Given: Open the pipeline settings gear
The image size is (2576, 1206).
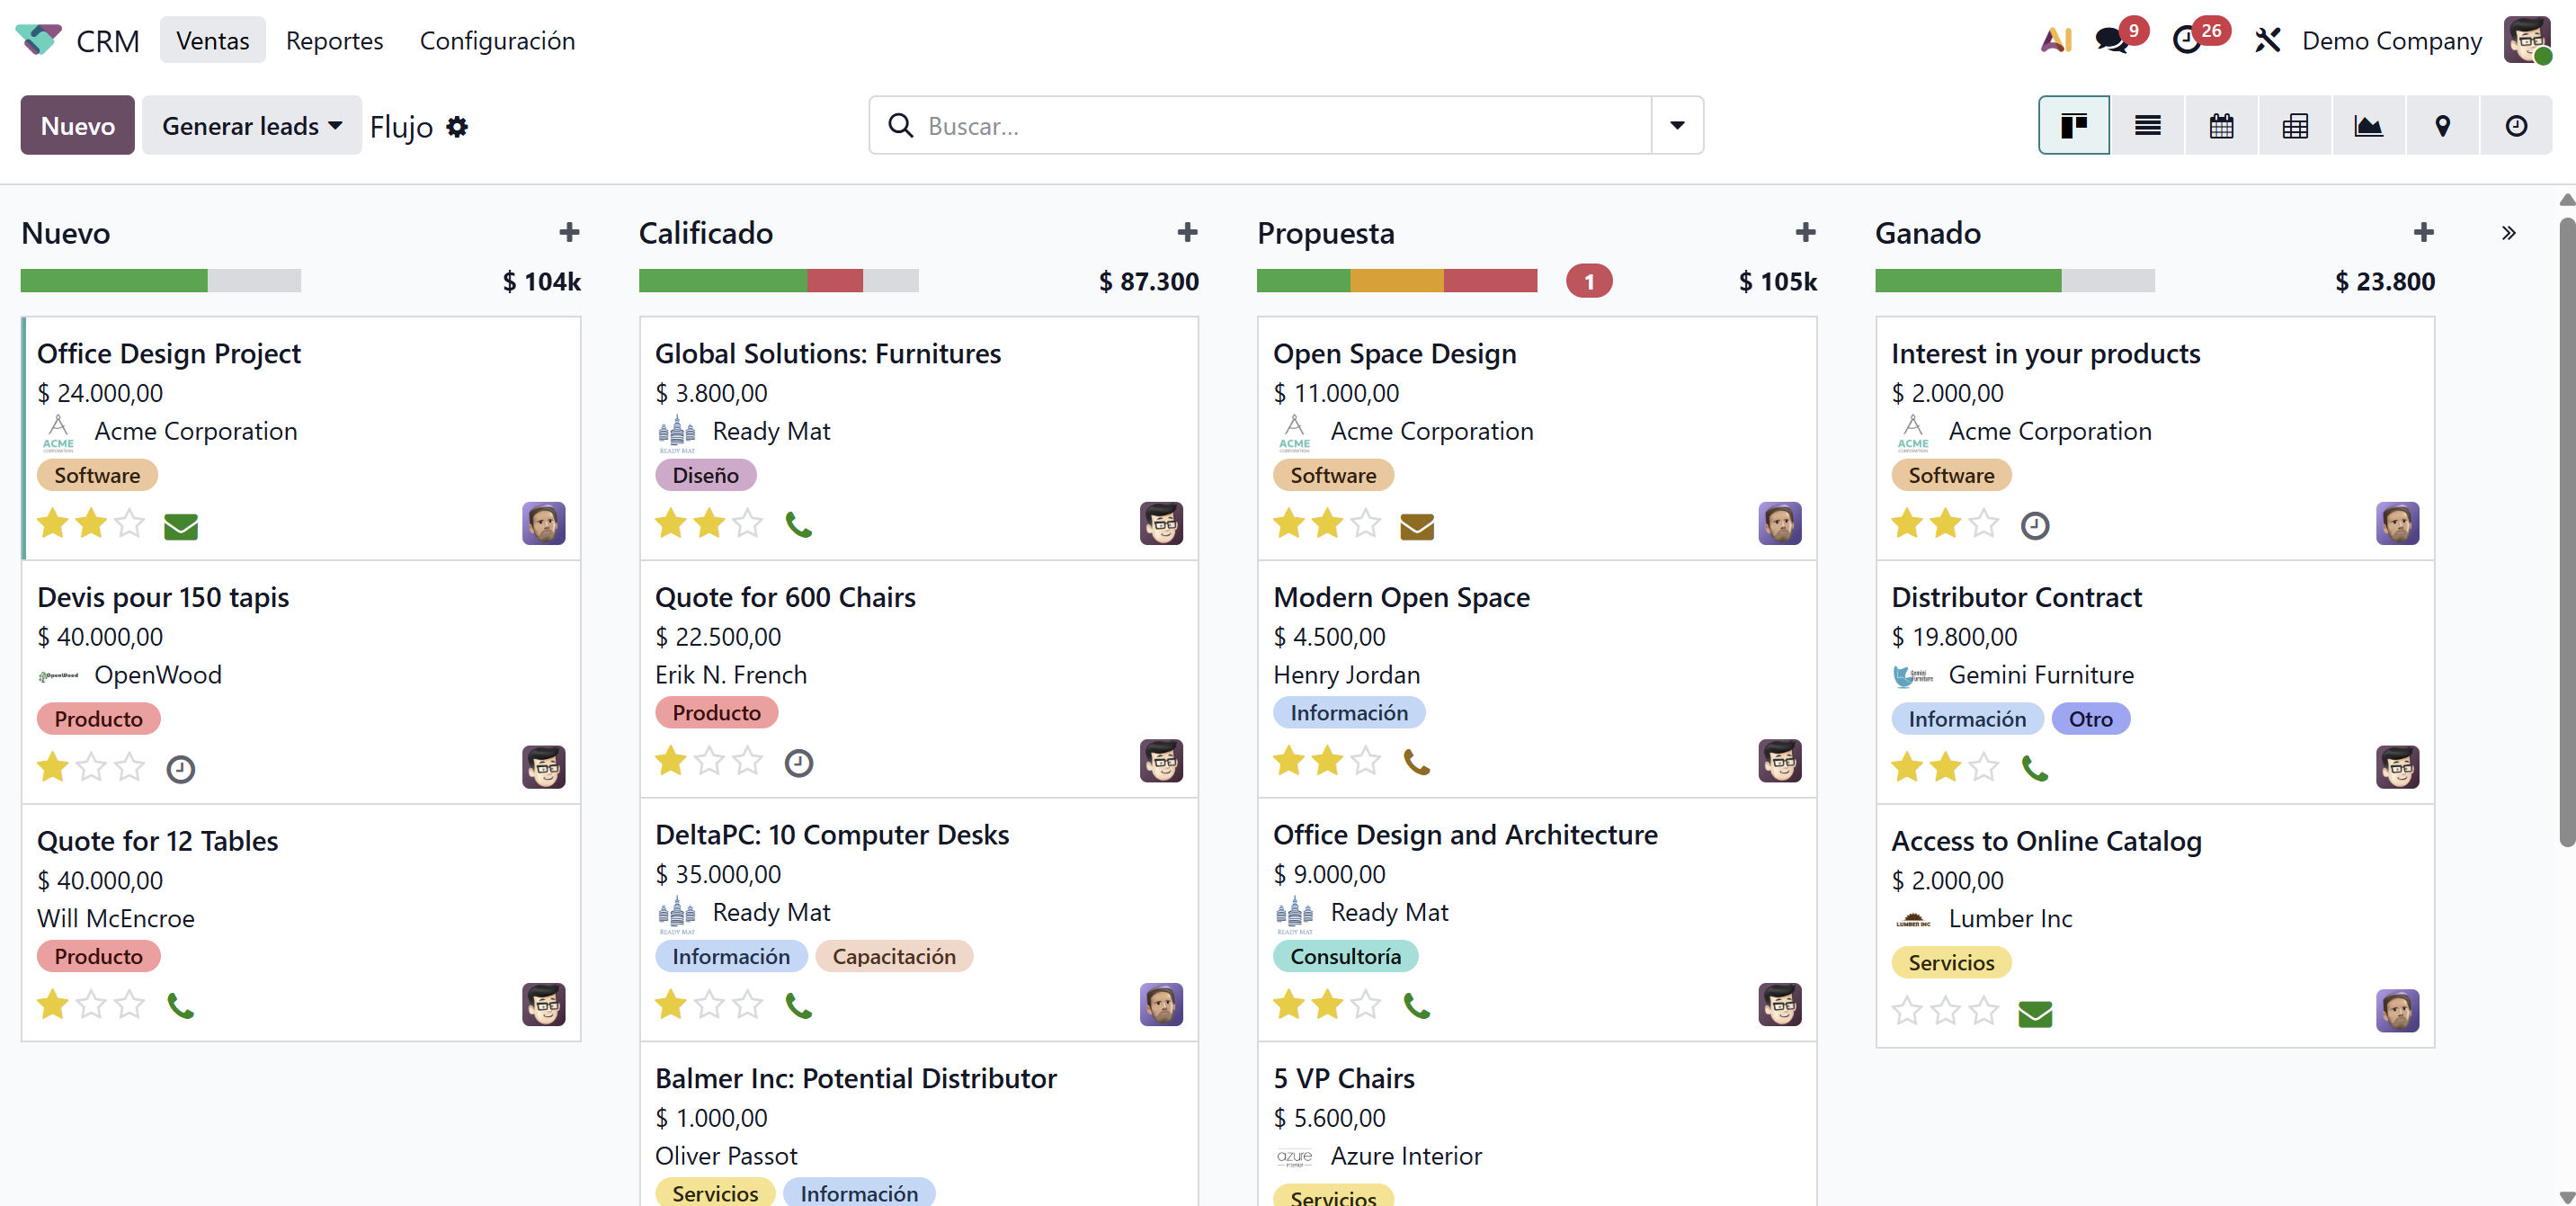Looking at the screenshot, I should (457, 127).
